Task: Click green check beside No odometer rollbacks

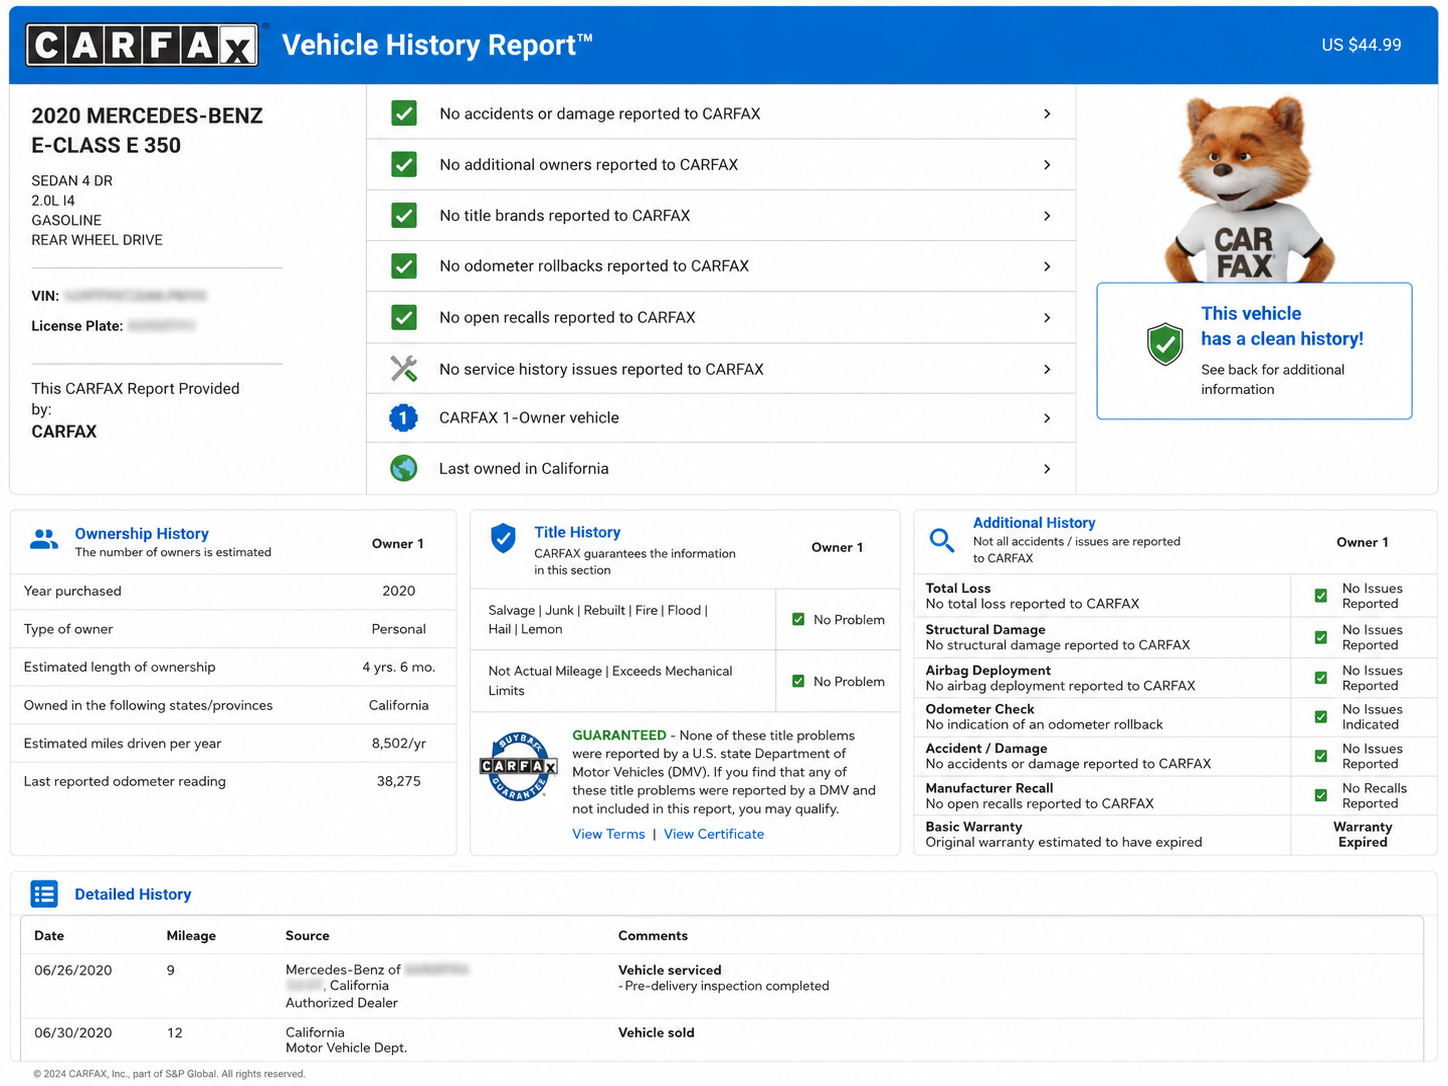Action: (x=404, y=266)
